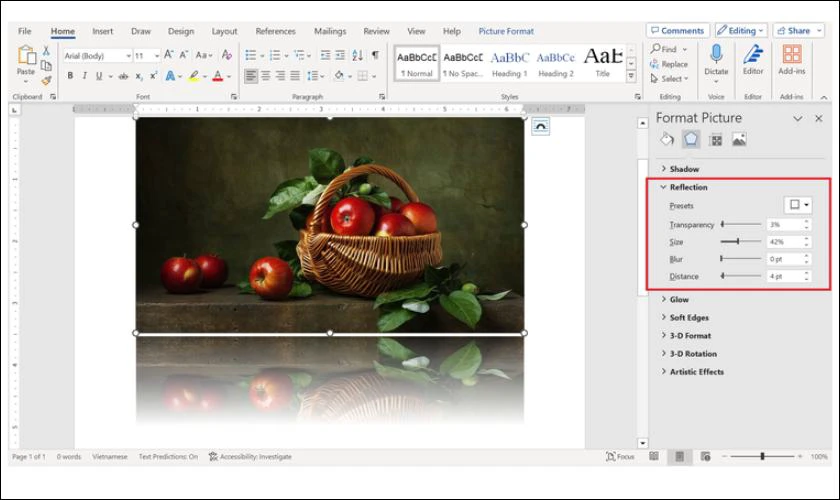
Task: Increase paragraph indent
Action: pyautogui.click(x=340, y=55)
